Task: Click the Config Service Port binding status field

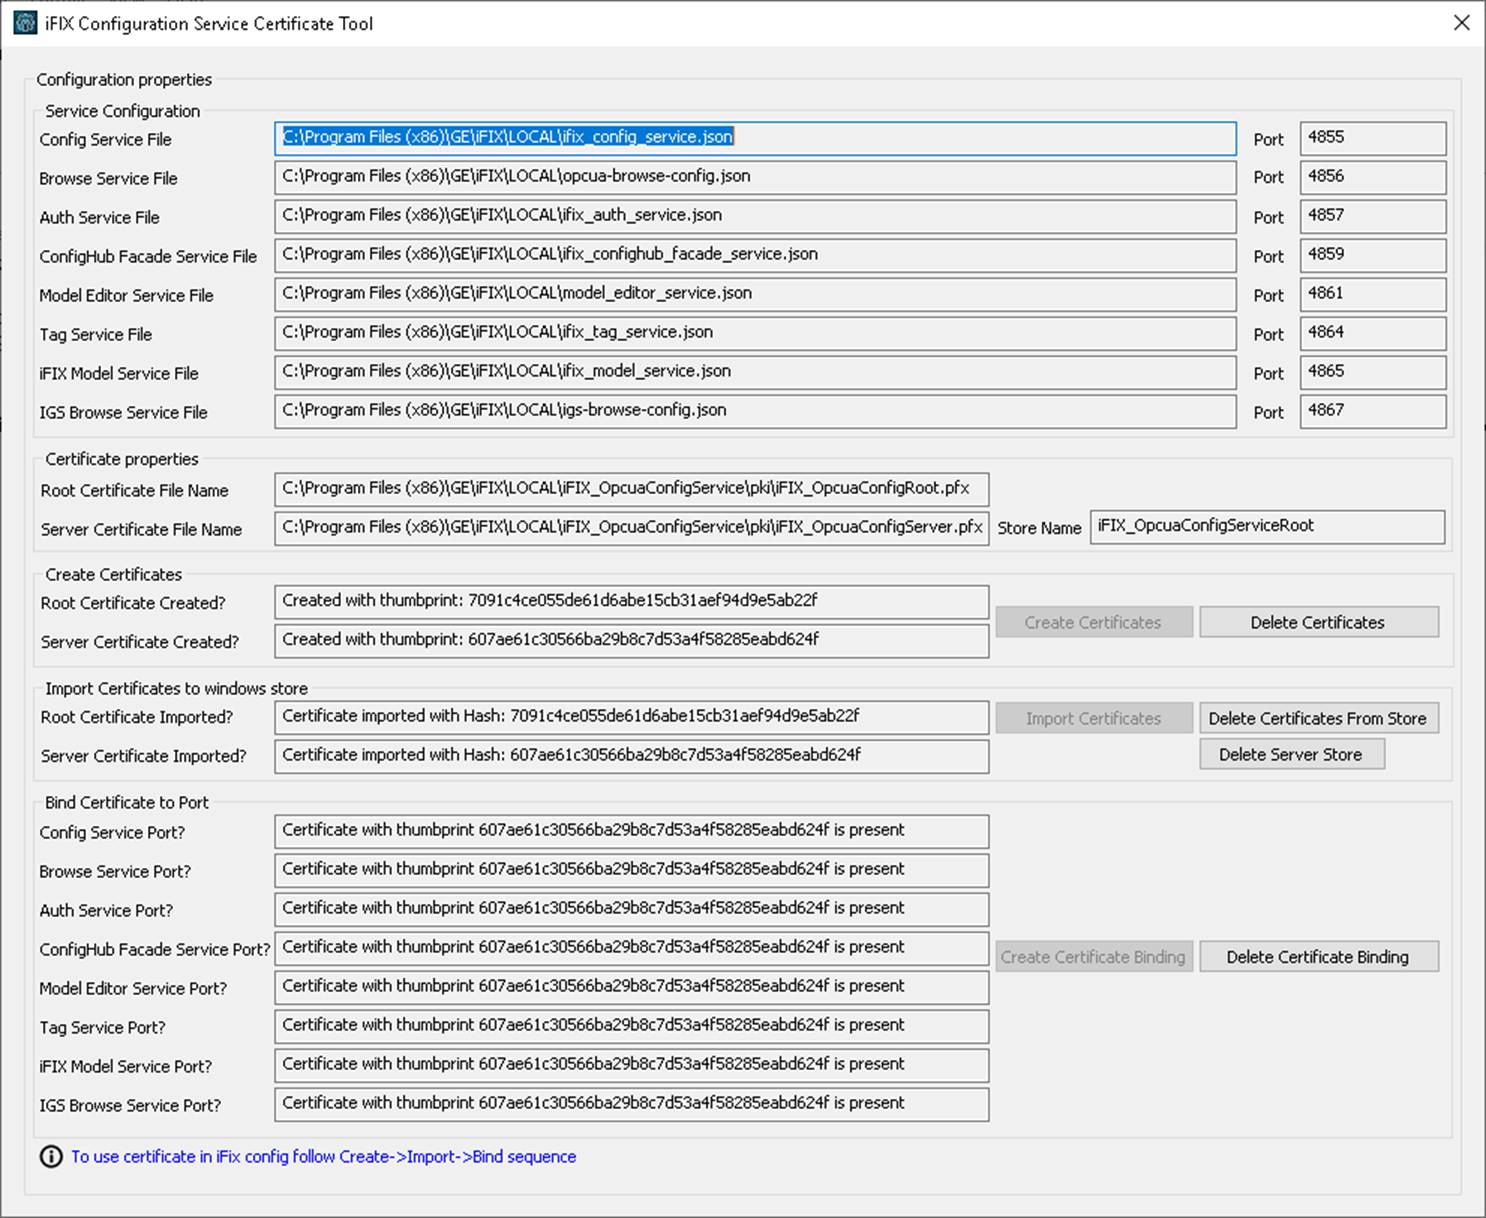Action: coord(632,831)
